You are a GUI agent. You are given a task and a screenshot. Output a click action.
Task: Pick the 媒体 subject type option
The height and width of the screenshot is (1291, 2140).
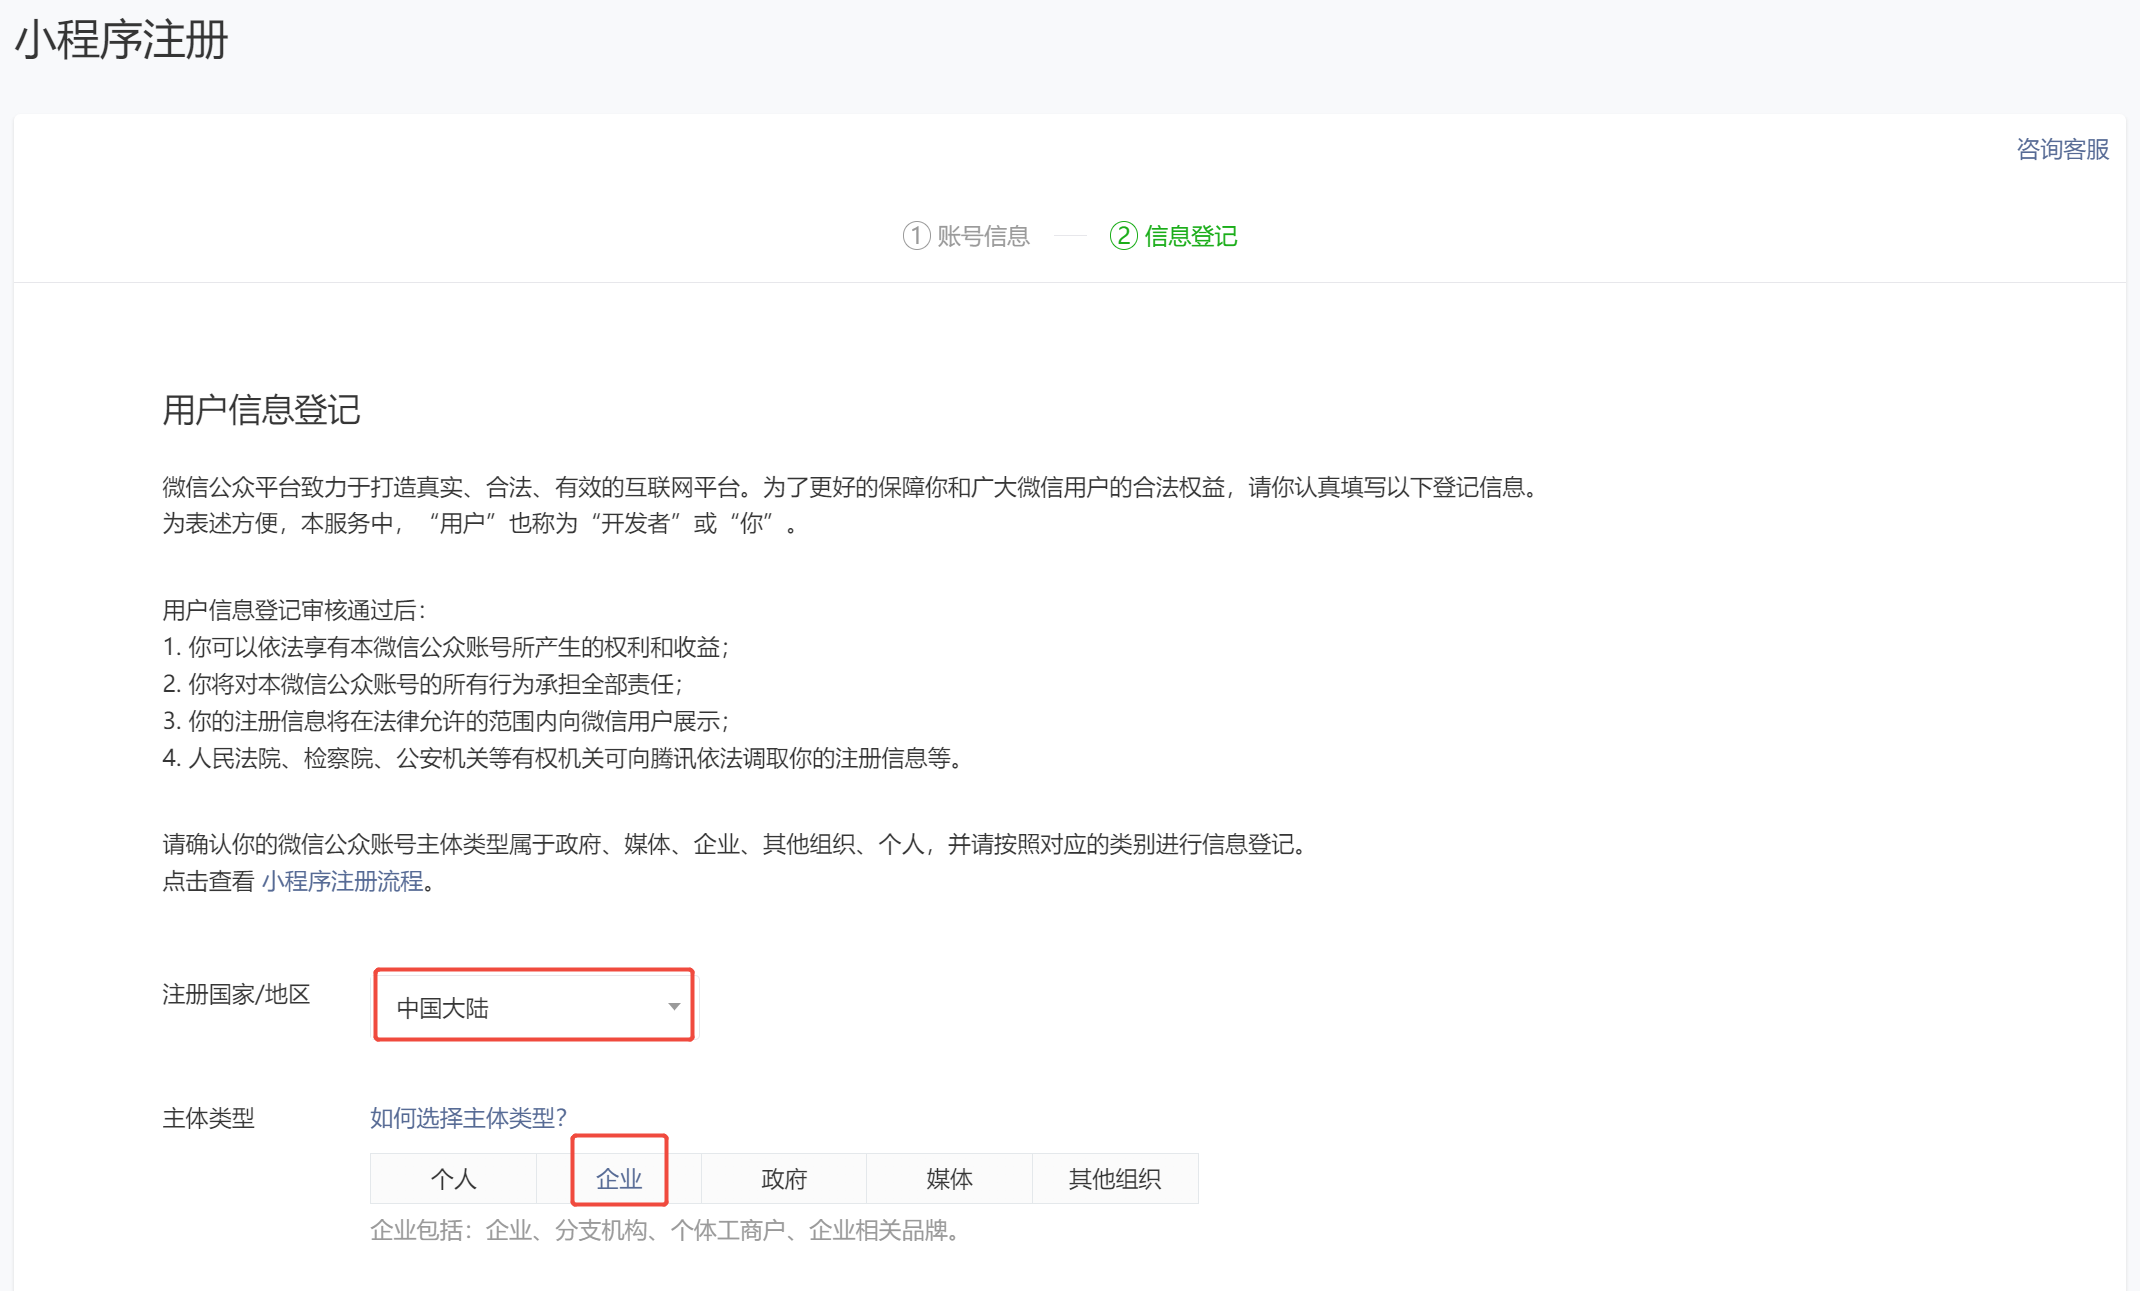949,1180
